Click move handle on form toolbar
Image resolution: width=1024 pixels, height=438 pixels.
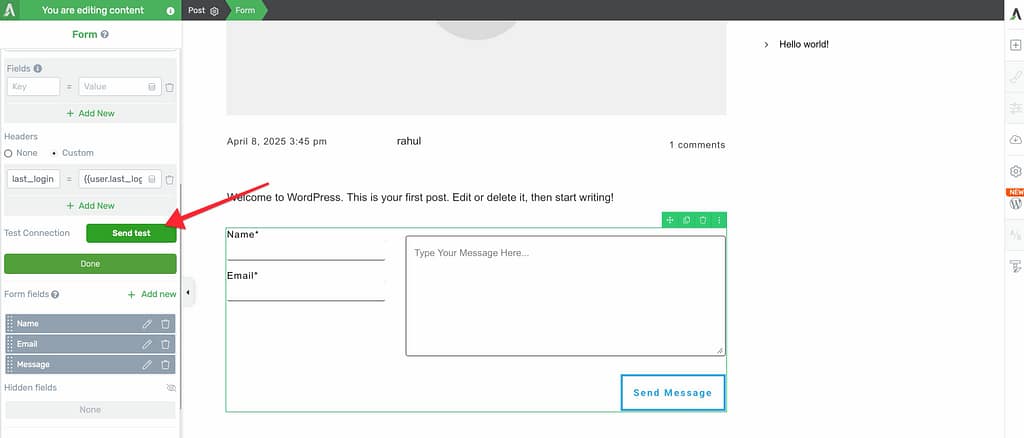pos(671,220)
